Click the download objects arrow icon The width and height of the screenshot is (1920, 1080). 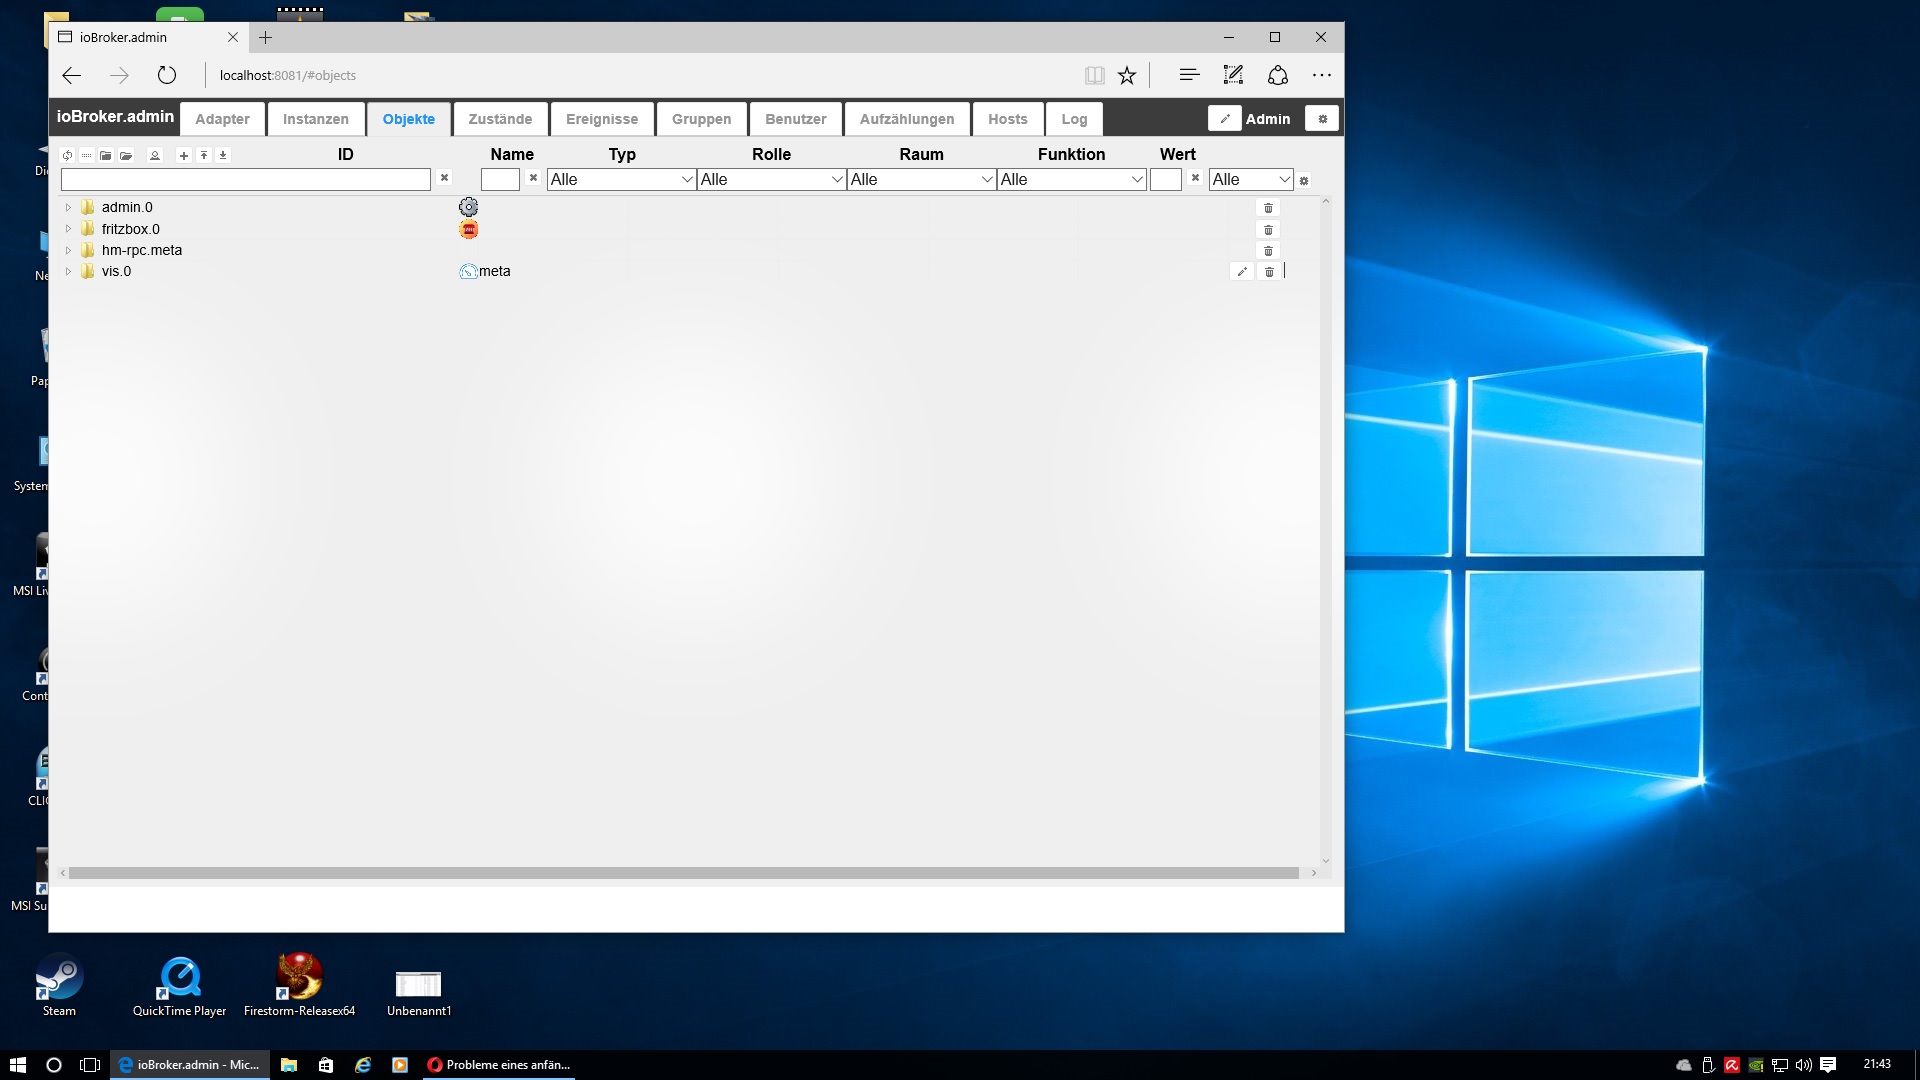[x=223, y=155]
